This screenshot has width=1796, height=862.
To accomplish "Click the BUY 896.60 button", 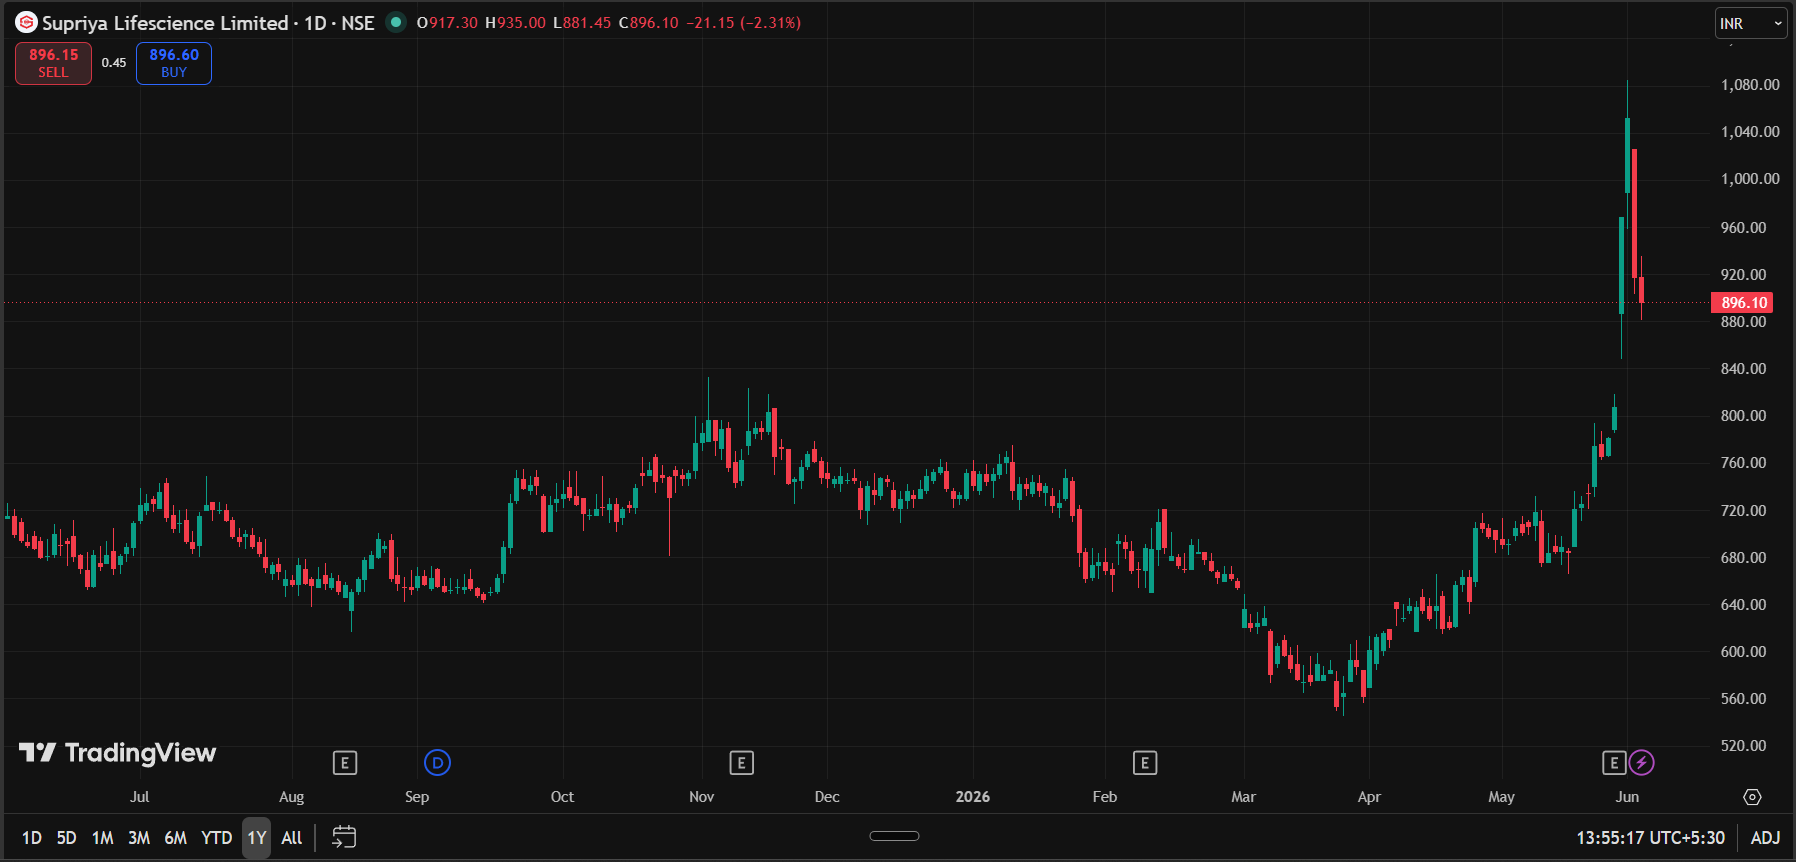I will pos(174,63).
